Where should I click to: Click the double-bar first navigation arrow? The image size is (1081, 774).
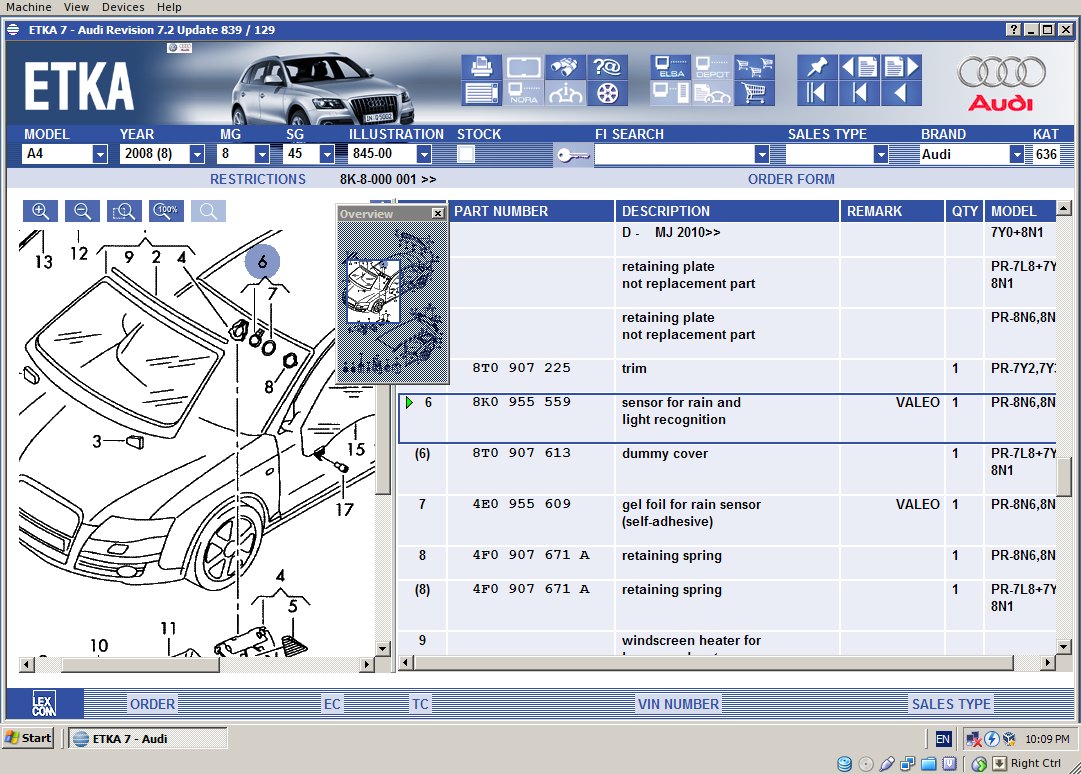(x=817, y=93)
